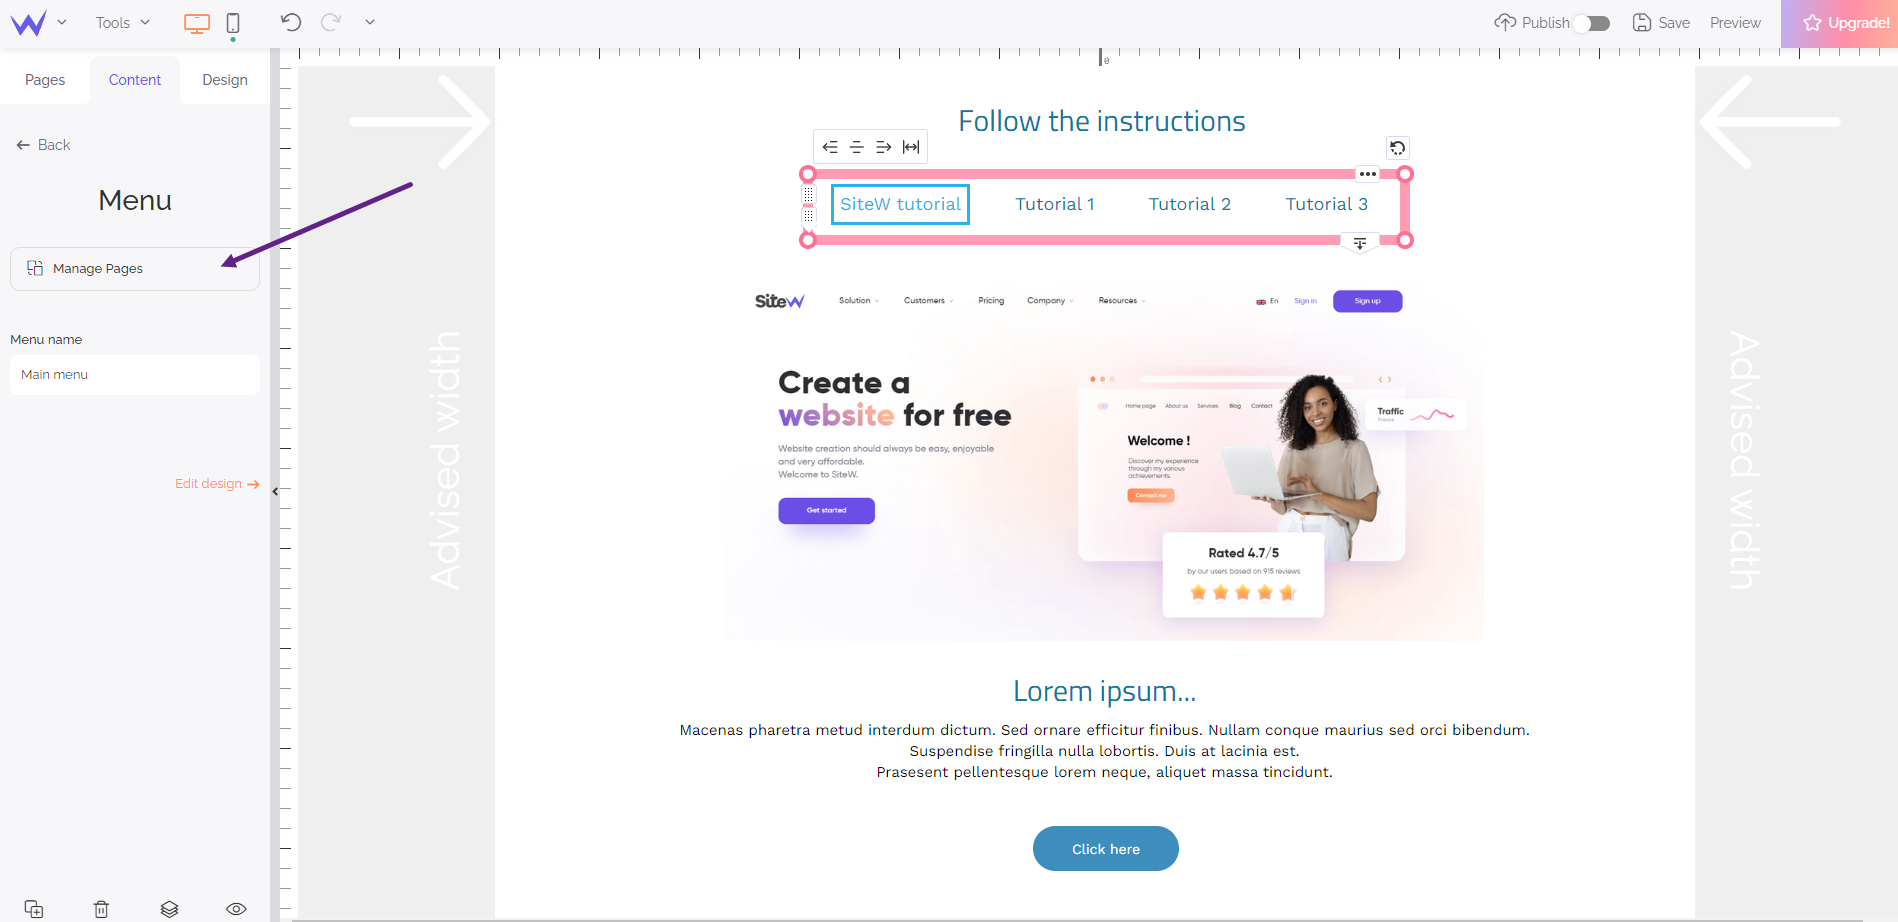Expand the SiteW logo menu chevron

[62, 22]
